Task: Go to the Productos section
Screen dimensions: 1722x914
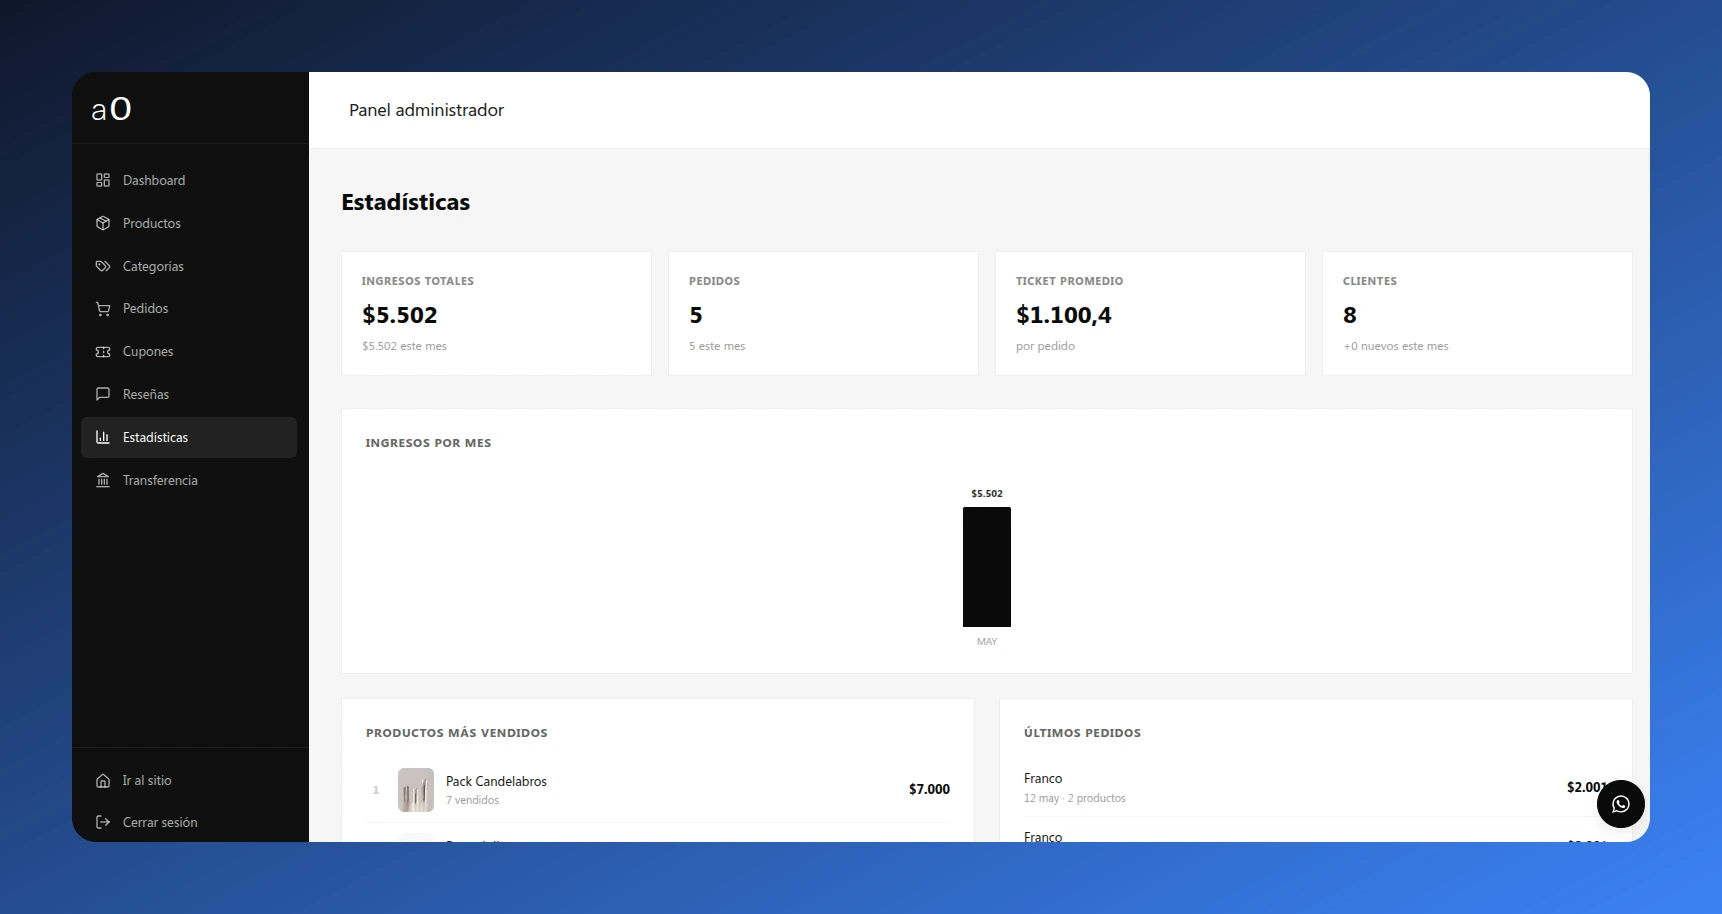Action: tap(189, 223)
